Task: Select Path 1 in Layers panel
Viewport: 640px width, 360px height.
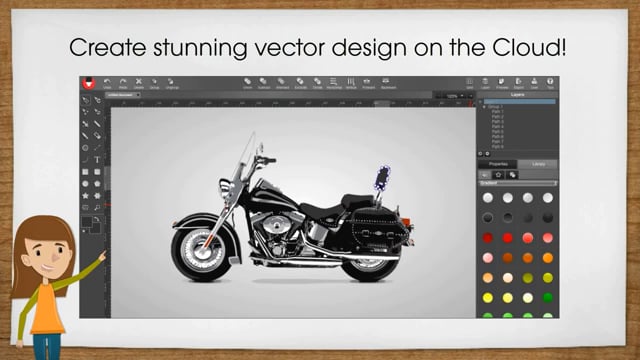Action: point(498,111)
